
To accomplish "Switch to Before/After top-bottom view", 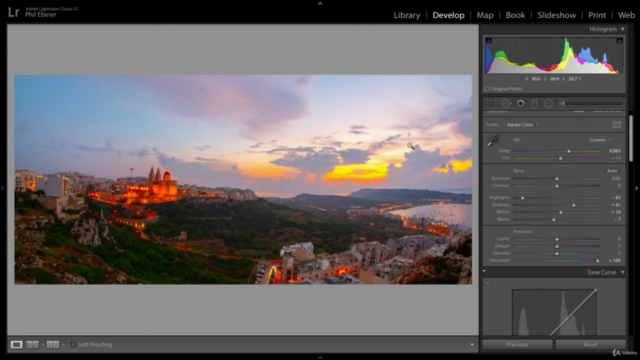I will click(x=53, y=345).
